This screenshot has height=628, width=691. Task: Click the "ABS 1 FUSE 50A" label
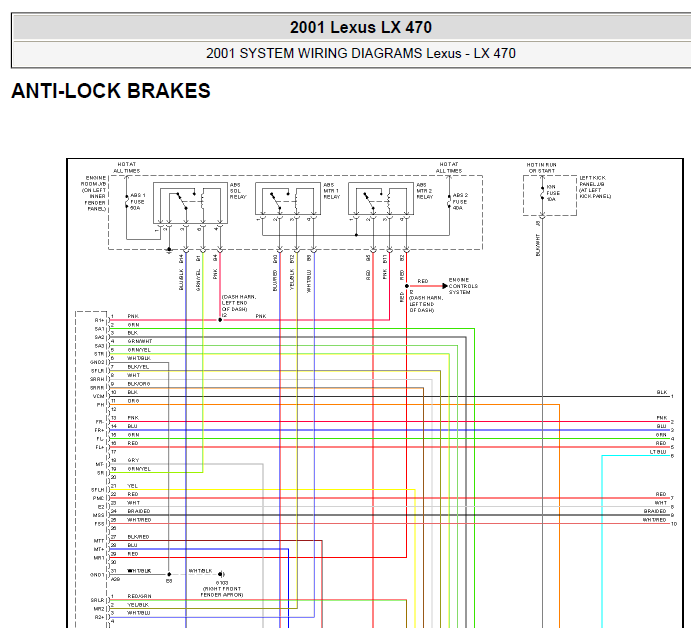coord(137,201)
